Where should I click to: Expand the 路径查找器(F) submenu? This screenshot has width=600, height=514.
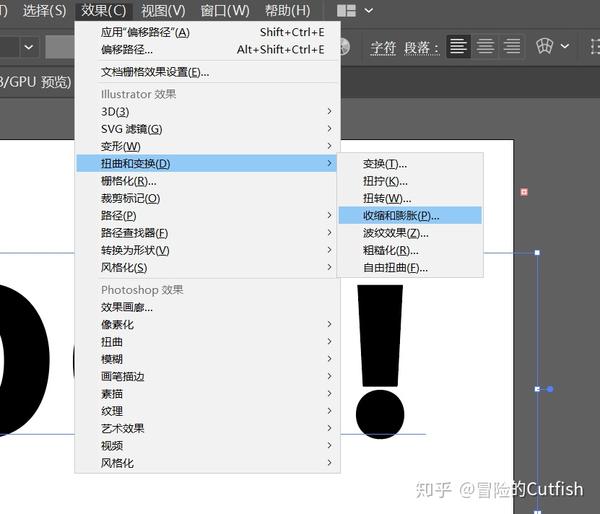pyautogui.click(x=208, y=233)
